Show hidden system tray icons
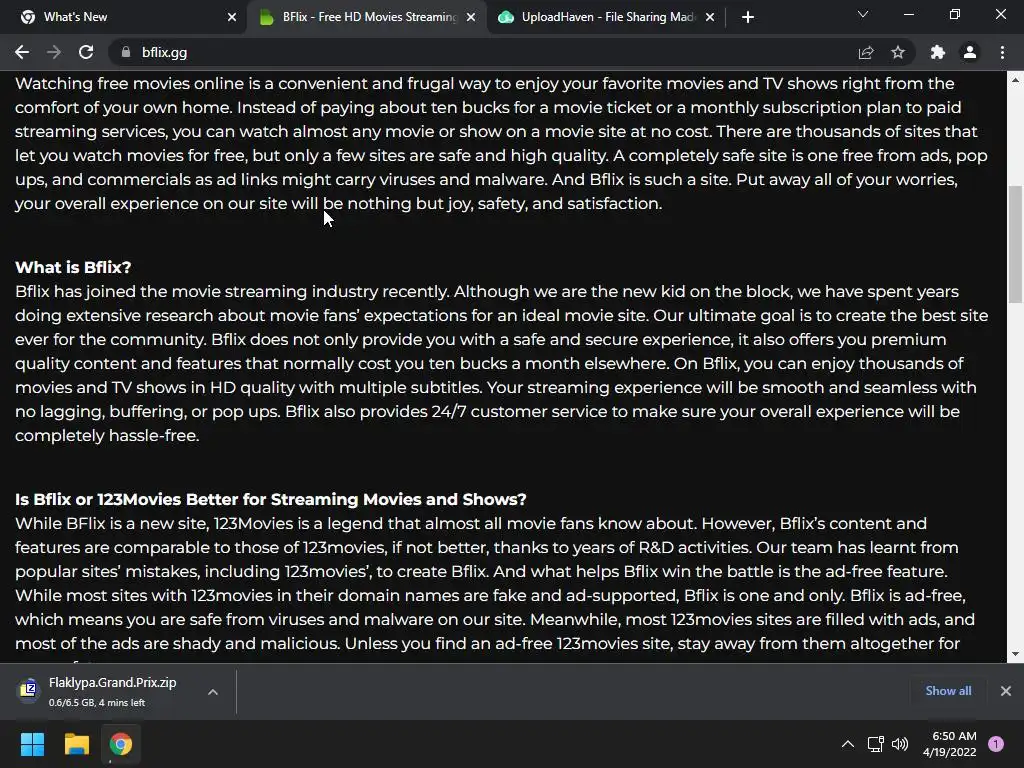The image size is (1024, 768). click(848, 744)
